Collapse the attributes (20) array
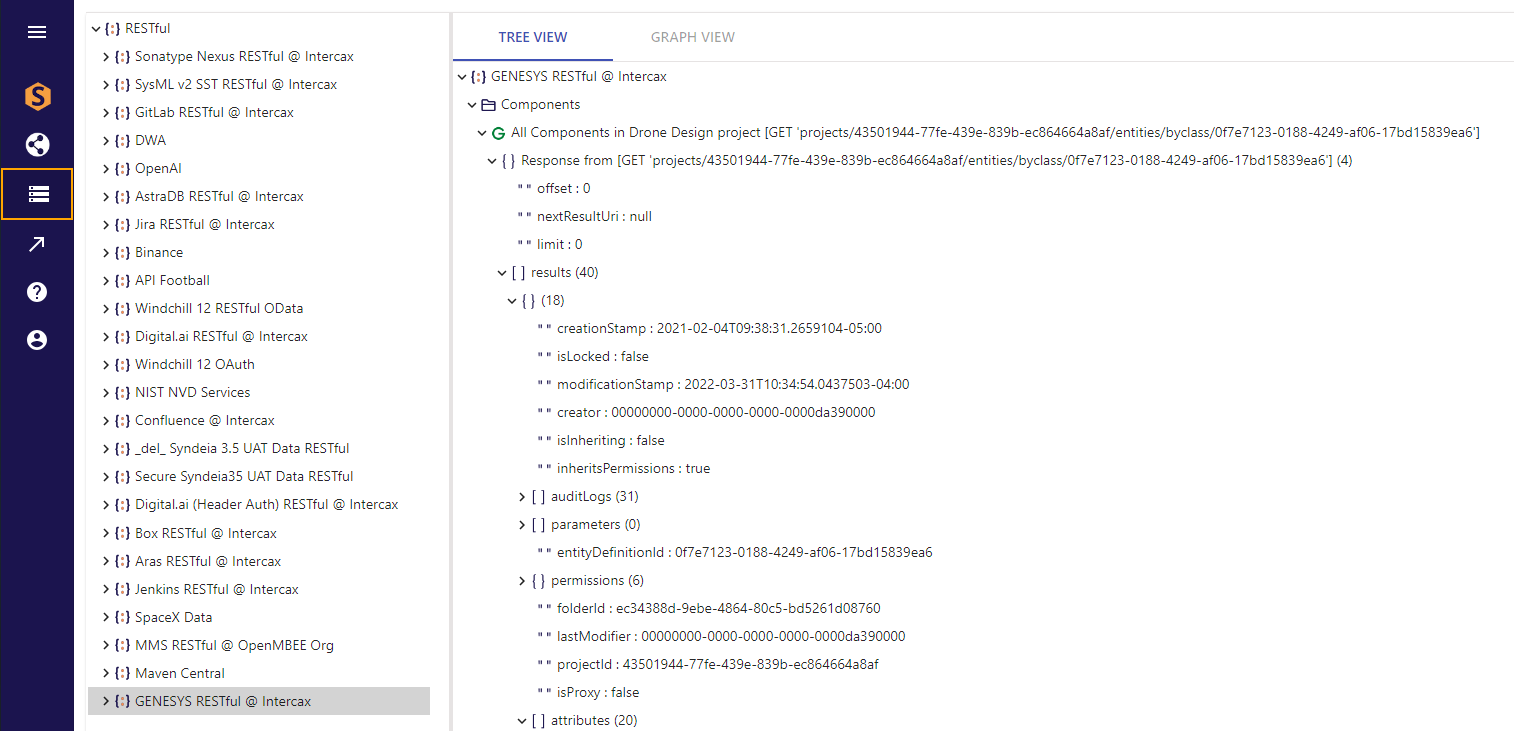Screen dimensions: 1514x731 click(x=522, y=720)
